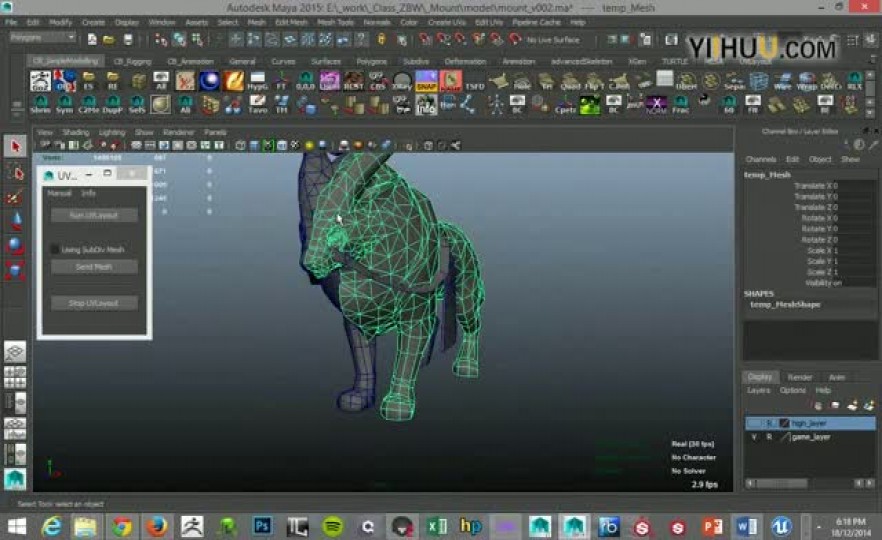Click the blue sphere shelf icon
This screenshot has width=882, height=540.
pyautogui.click(x=209, y=80)
